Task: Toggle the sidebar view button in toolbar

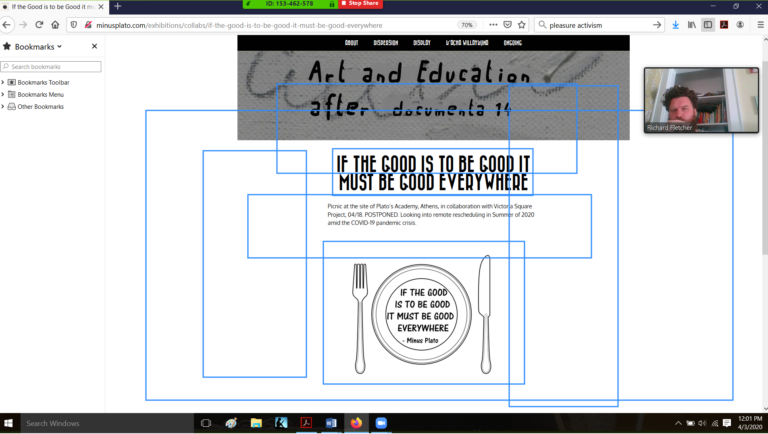Action: pos(708,24)
